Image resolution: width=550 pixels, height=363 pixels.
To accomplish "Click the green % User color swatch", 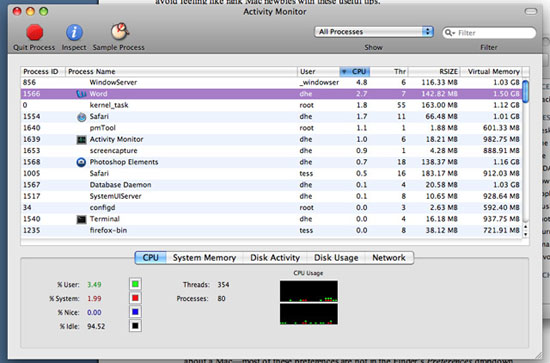I will (x=135, y=284).
